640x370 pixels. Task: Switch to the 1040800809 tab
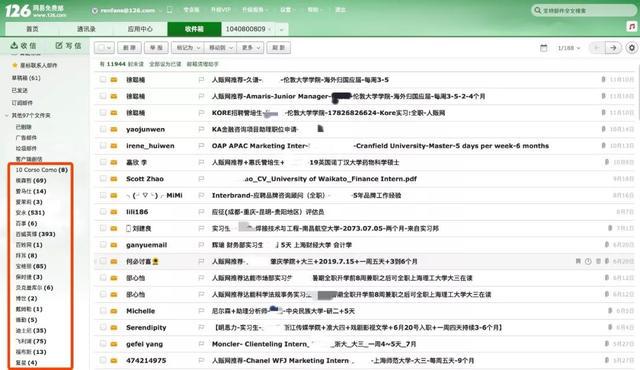pos(246,29)
